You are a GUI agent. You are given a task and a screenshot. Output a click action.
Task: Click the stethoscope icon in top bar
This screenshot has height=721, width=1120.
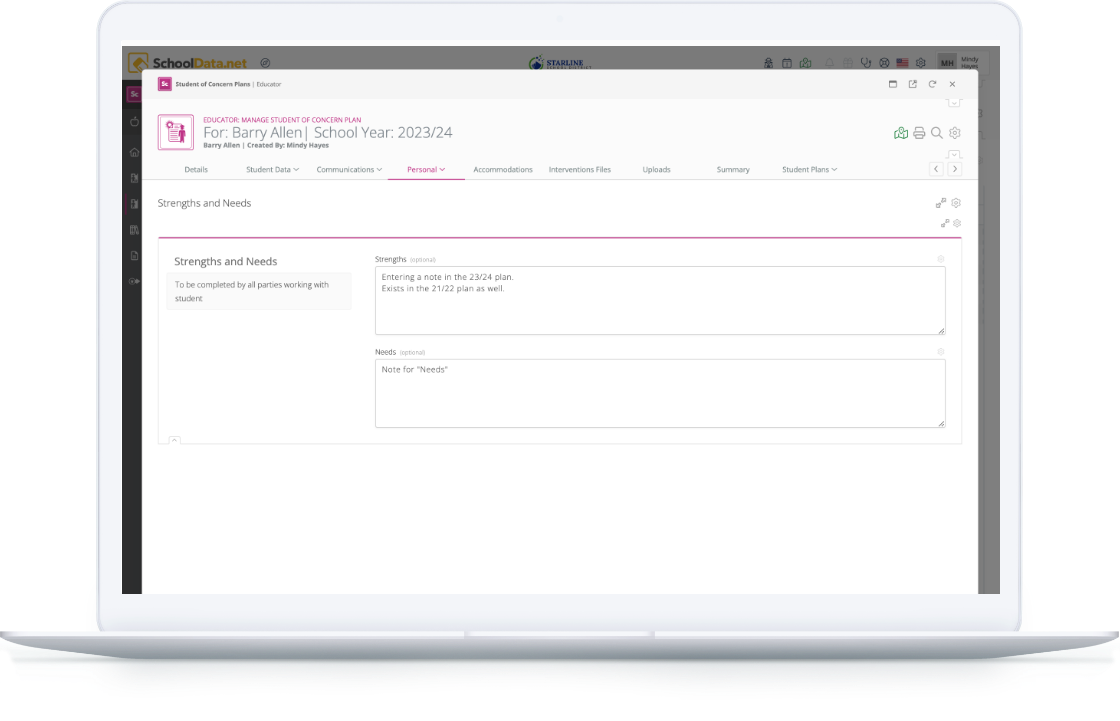click(866, 63)
